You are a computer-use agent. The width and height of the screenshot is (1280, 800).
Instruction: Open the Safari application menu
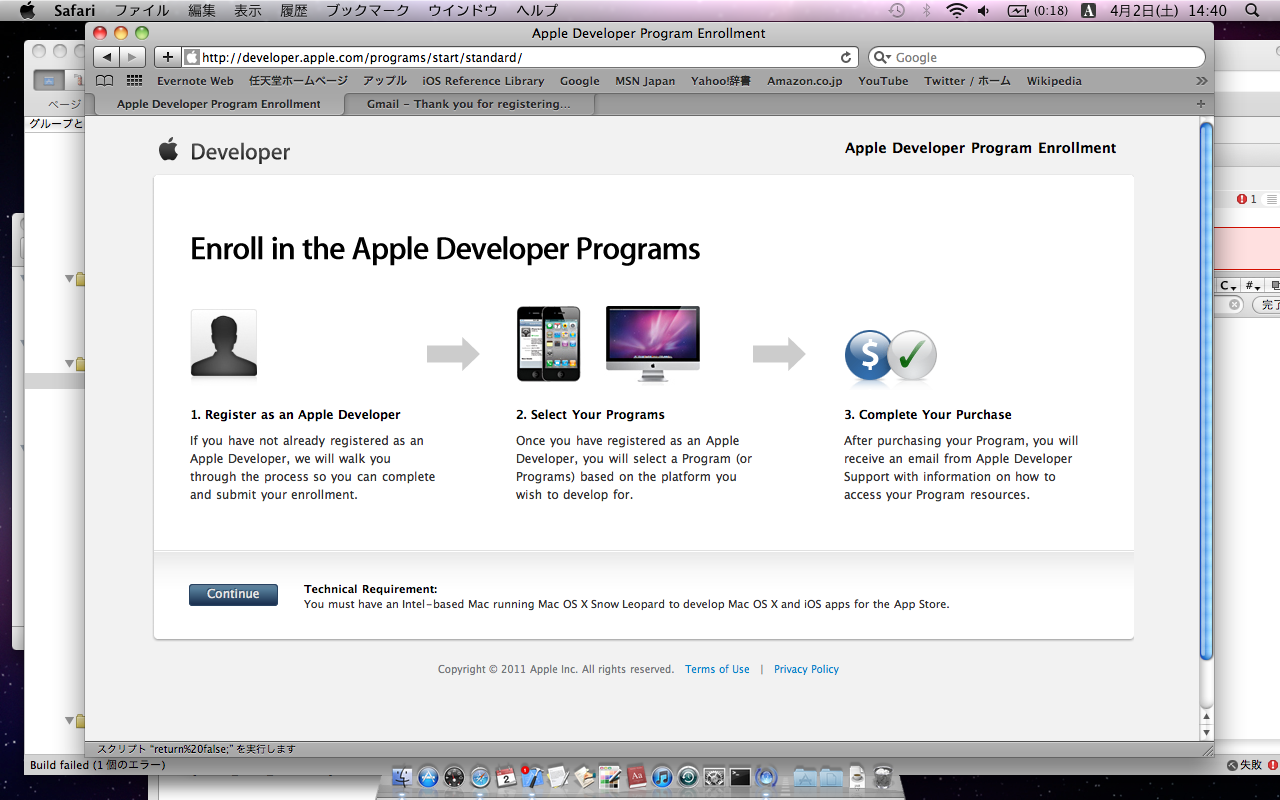click(x=75, y=11)
